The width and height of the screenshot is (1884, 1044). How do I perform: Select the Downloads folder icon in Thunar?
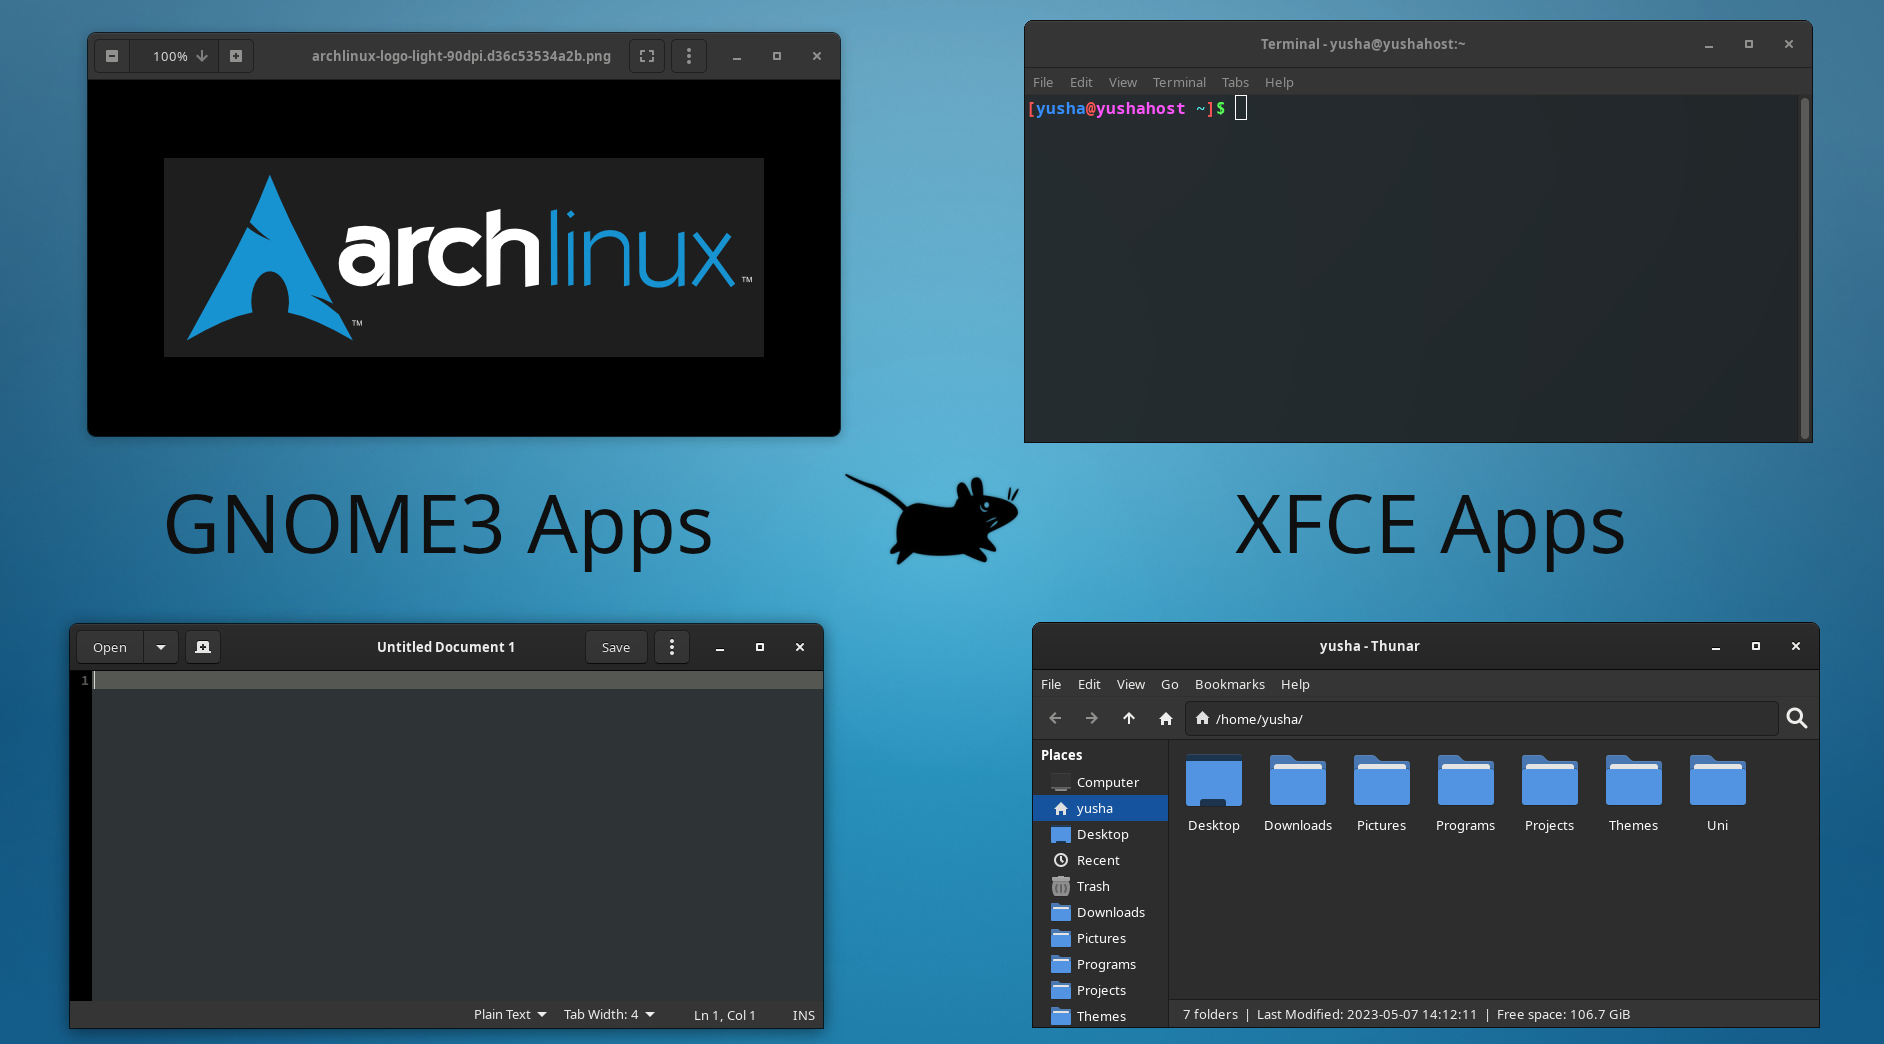[x=1298, y=781]
